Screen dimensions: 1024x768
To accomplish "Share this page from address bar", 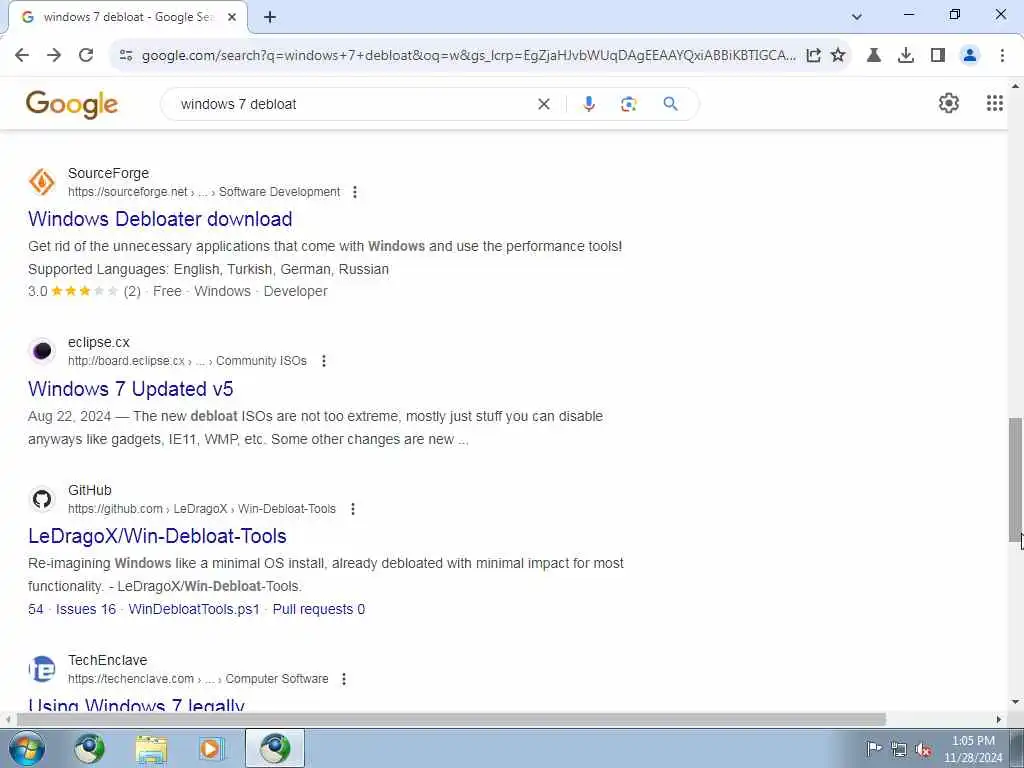I will 813,55.
